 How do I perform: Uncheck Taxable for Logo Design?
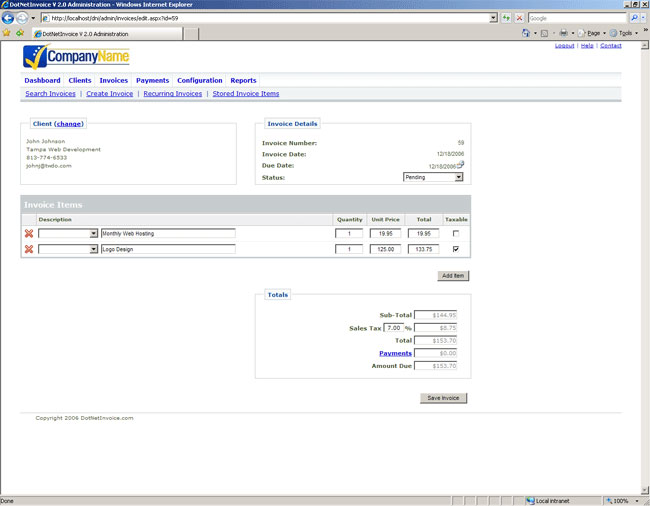[456, 249]
